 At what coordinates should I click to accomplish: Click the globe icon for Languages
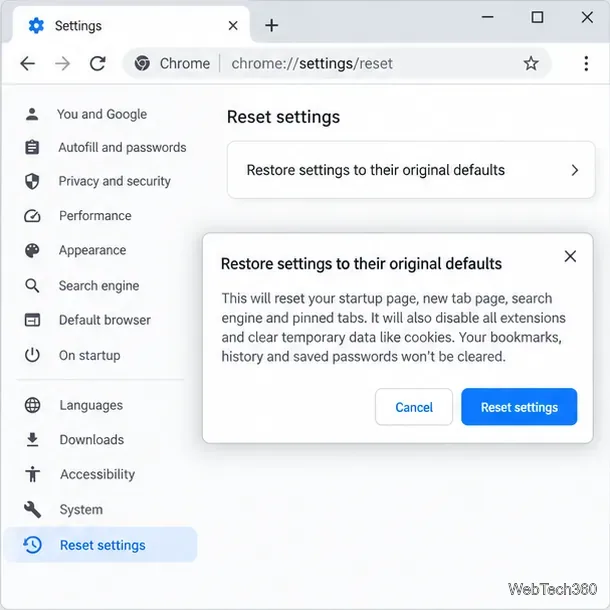pos(32,405)
